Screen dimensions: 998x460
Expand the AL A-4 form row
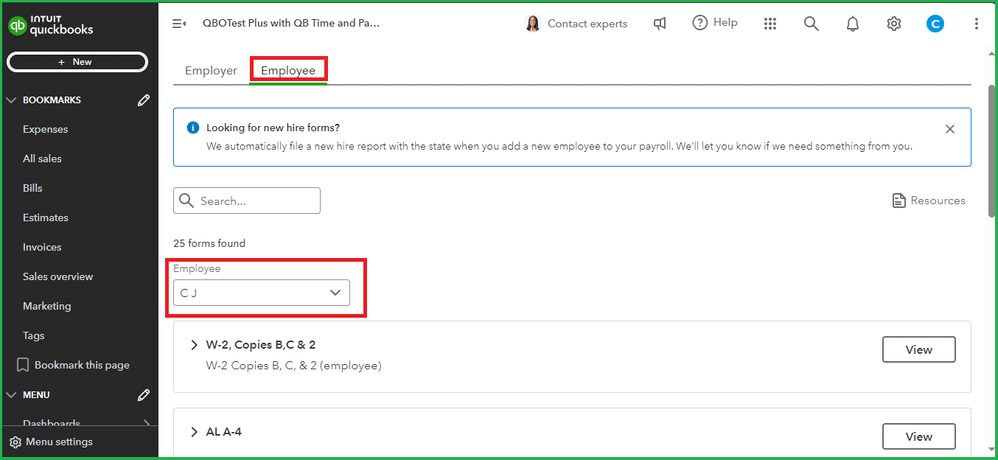194,432
